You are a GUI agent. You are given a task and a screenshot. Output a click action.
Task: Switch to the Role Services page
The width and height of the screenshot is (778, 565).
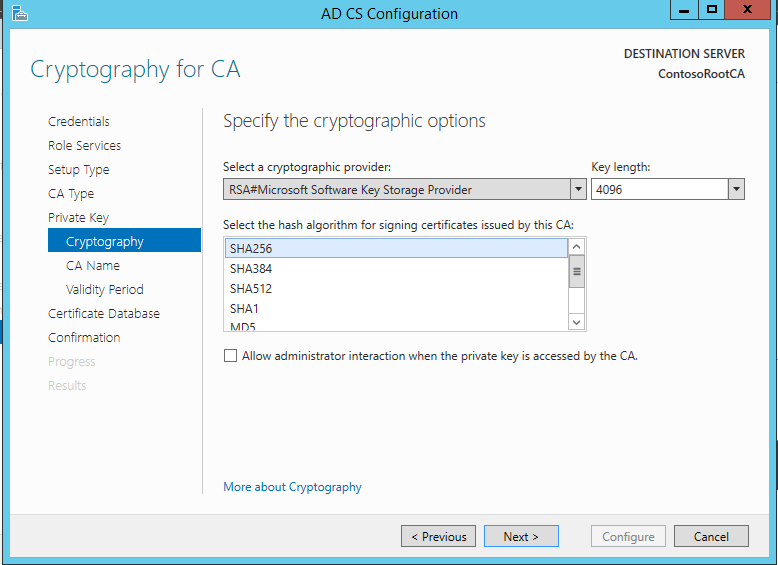(84, 145)
